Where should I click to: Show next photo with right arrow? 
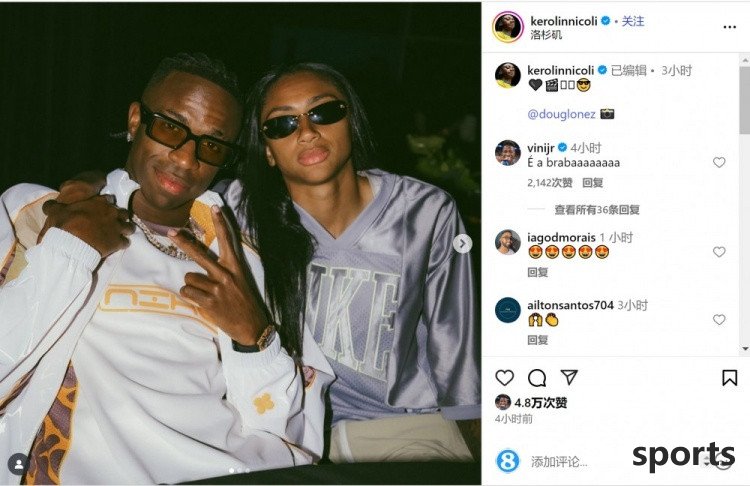pos(463,243)
